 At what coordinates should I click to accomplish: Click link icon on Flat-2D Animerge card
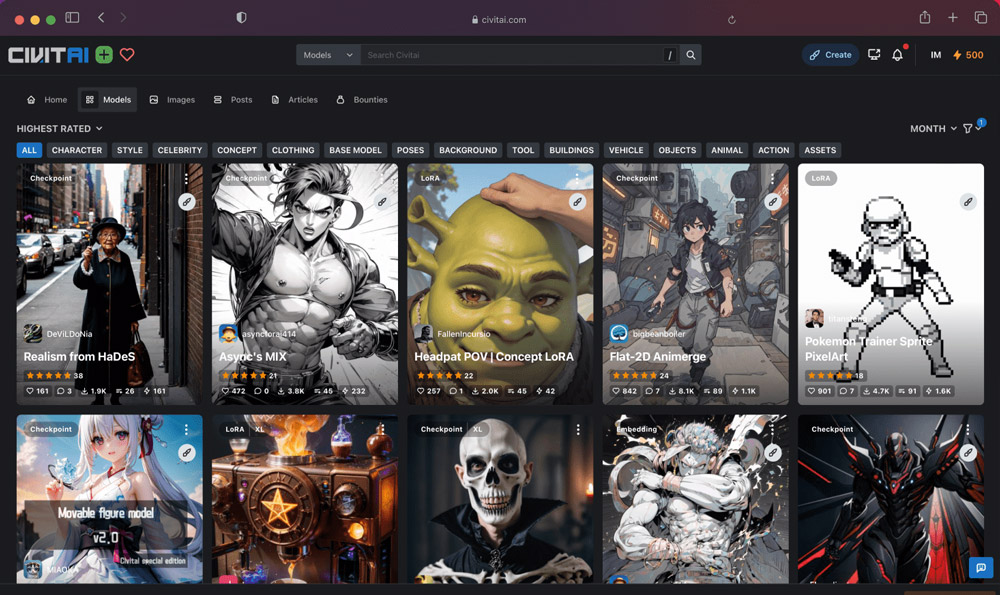[772, 202]
